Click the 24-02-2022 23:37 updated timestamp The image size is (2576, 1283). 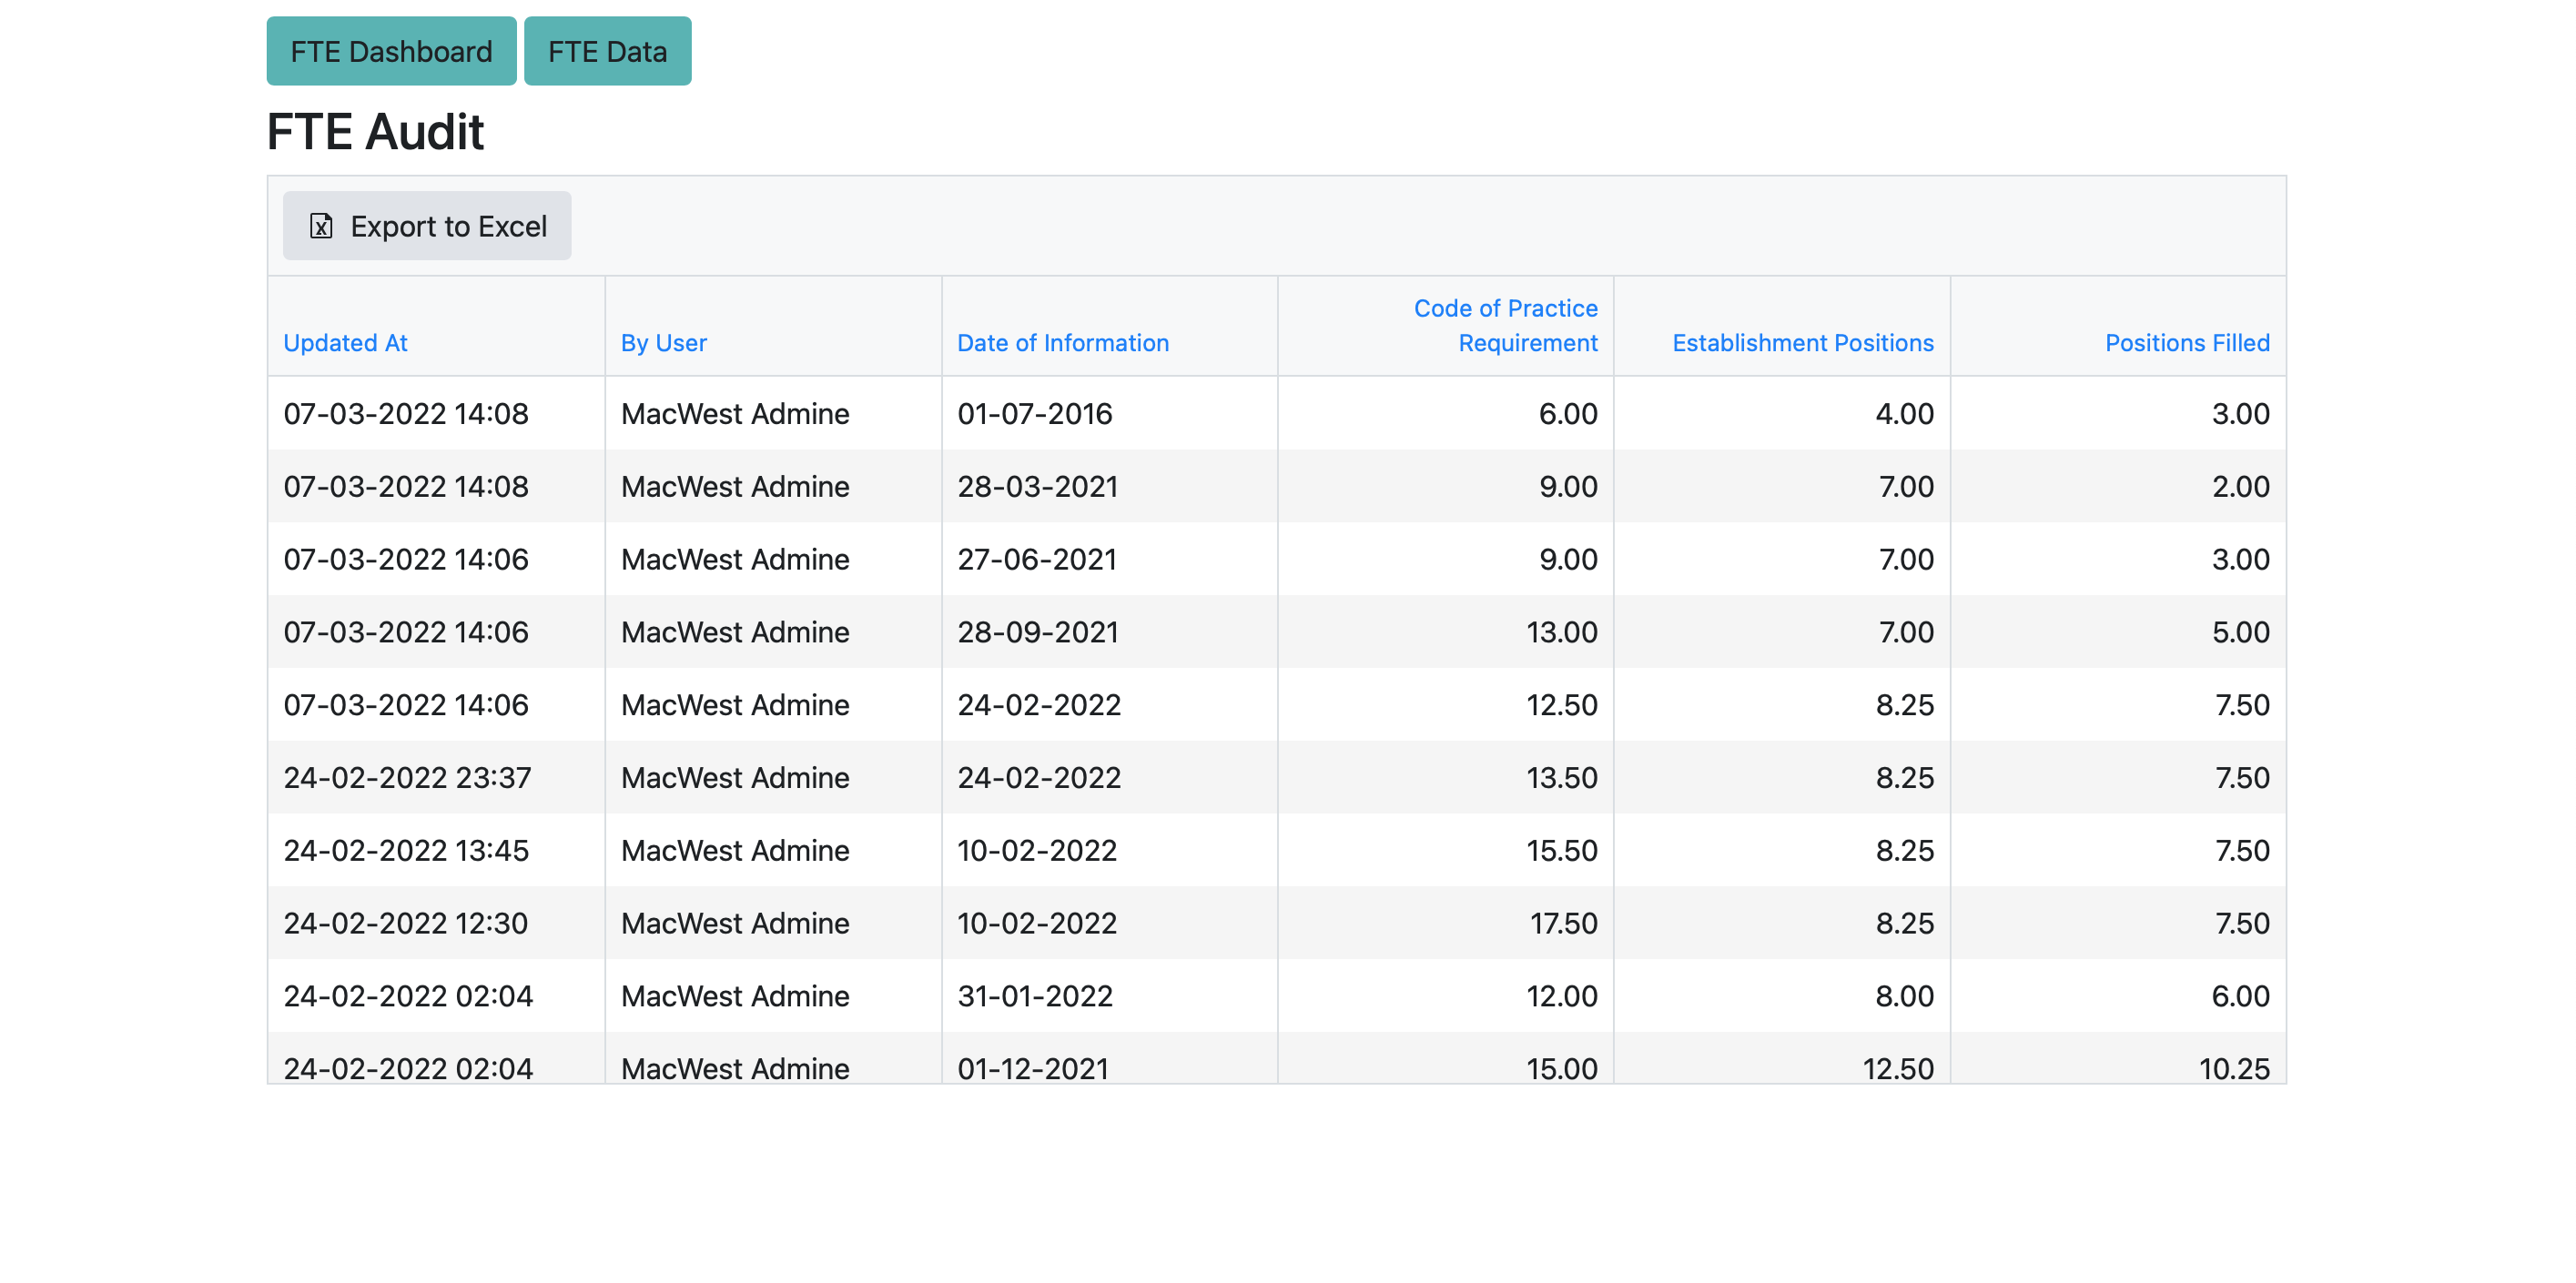[407, 777]
